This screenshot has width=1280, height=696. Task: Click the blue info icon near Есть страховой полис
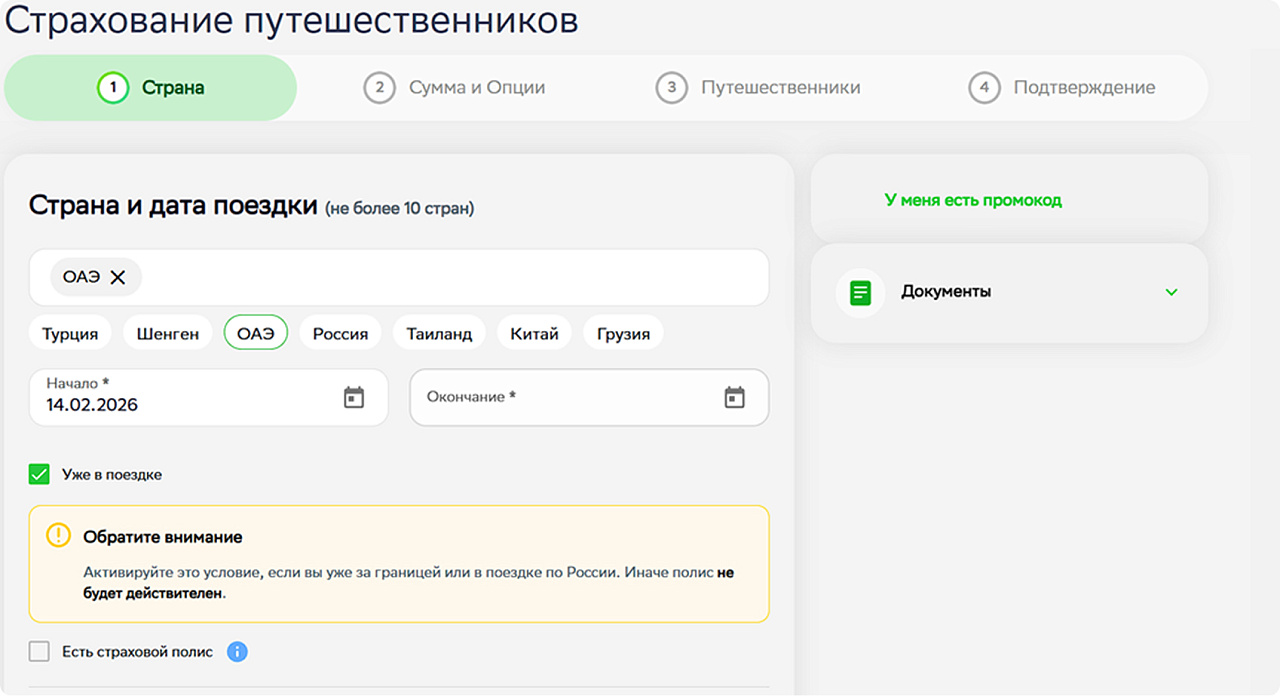click(237, 652)
